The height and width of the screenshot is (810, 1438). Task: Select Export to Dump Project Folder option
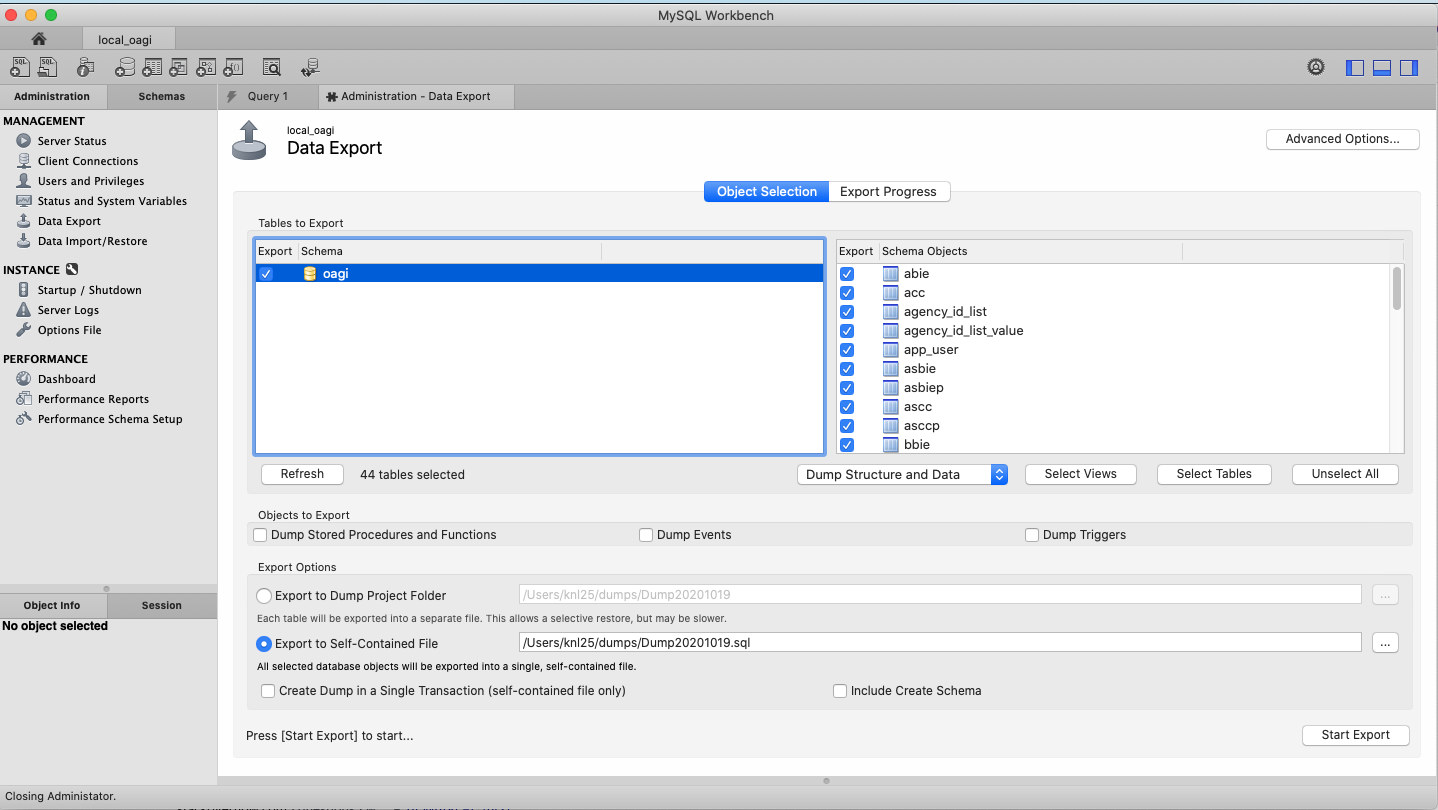[x=264, y=596]
